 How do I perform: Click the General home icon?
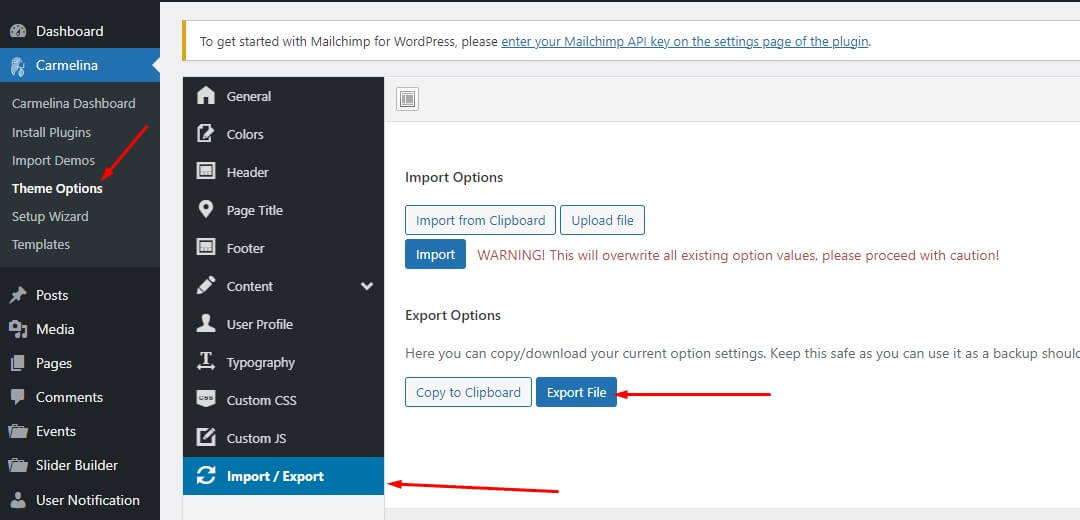pos(206,96)
